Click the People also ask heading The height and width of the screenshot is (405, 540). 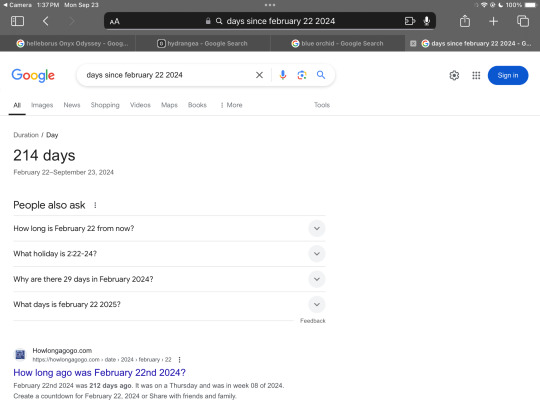pos(49,205)
